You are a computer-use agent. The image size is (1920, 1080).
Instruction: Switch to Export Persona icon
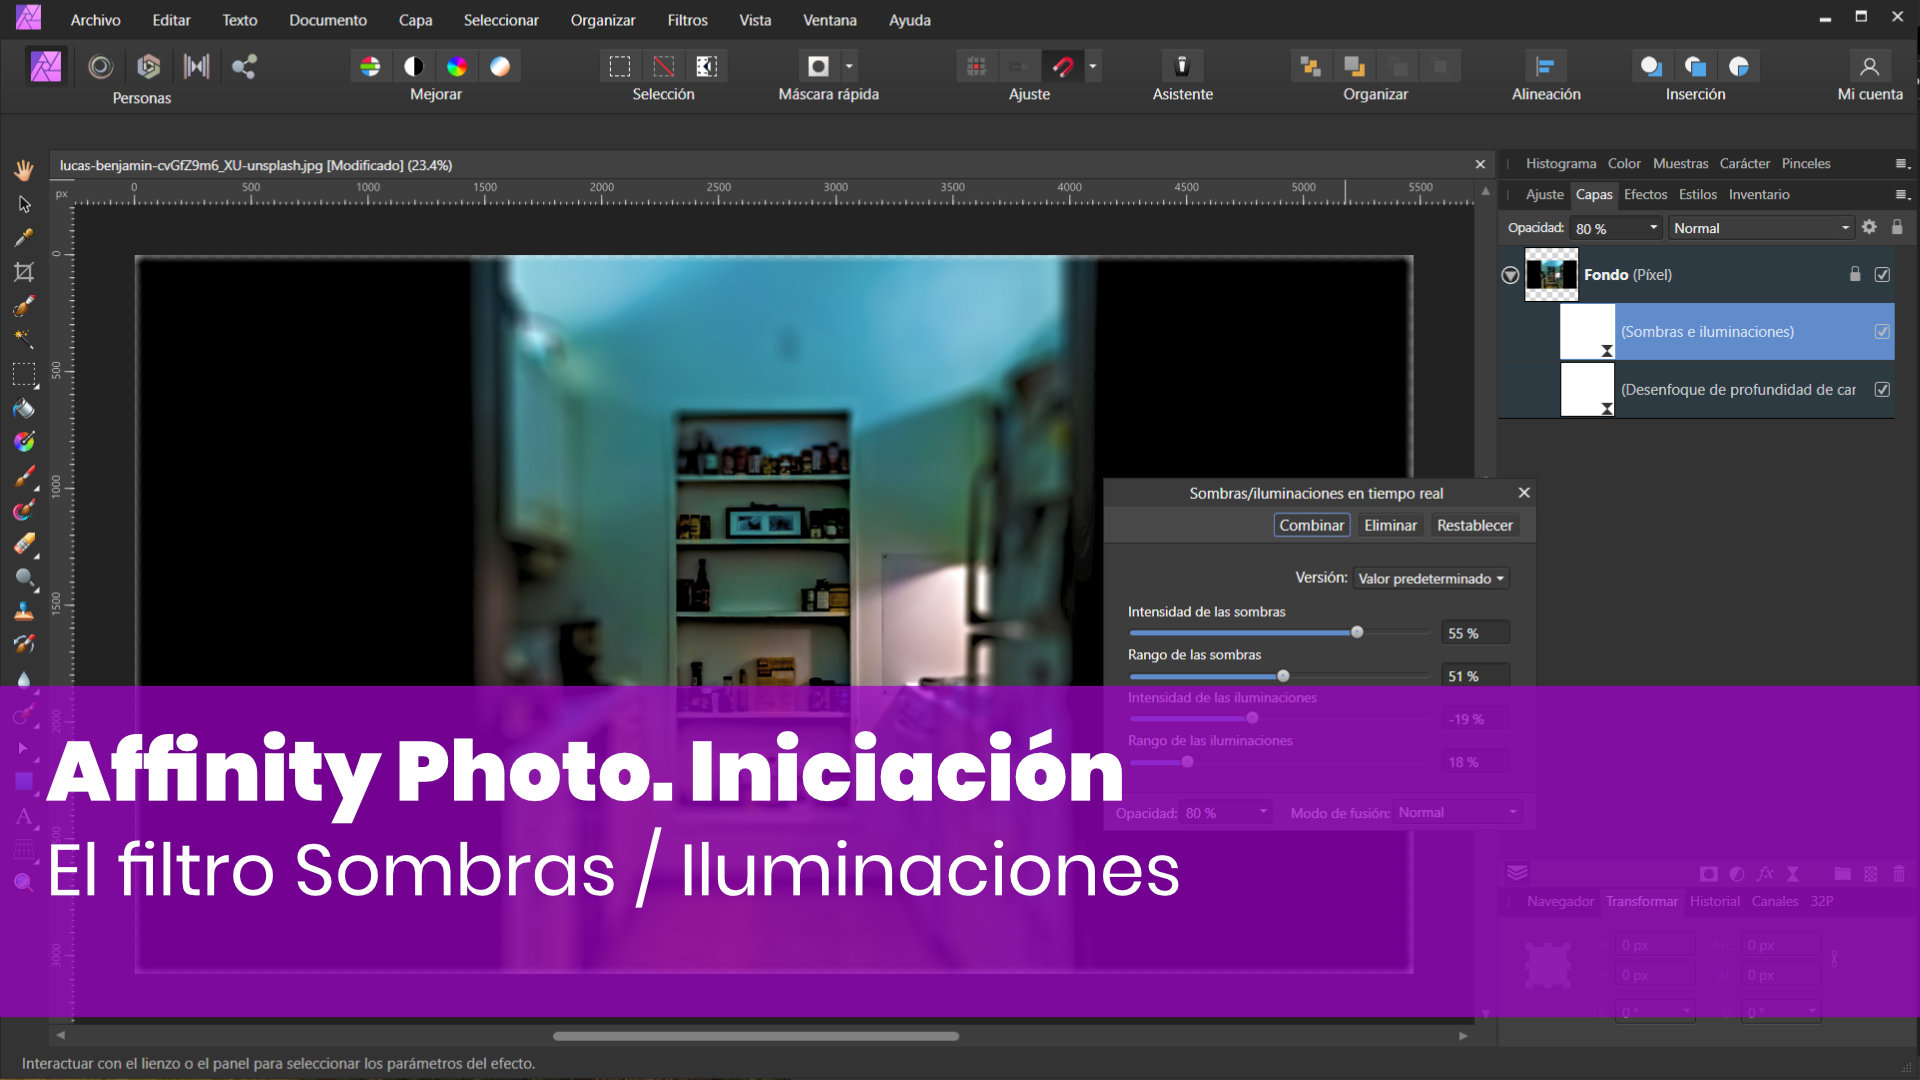pos(244,66)
